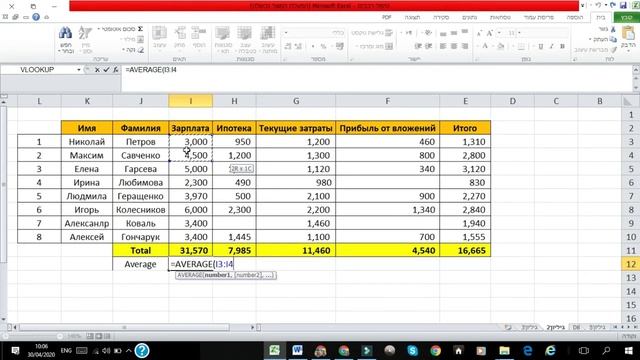Apply Accounting number format

click(x=340, y=47)
